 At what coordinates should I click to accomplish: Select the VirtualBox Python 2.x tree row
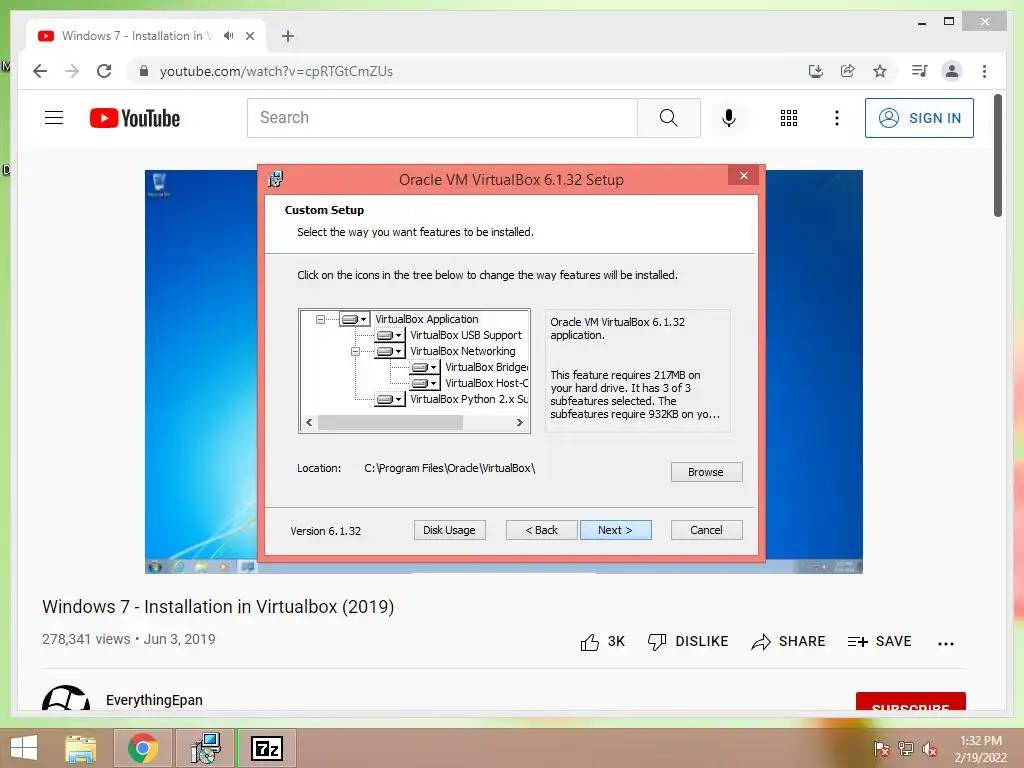469,399
